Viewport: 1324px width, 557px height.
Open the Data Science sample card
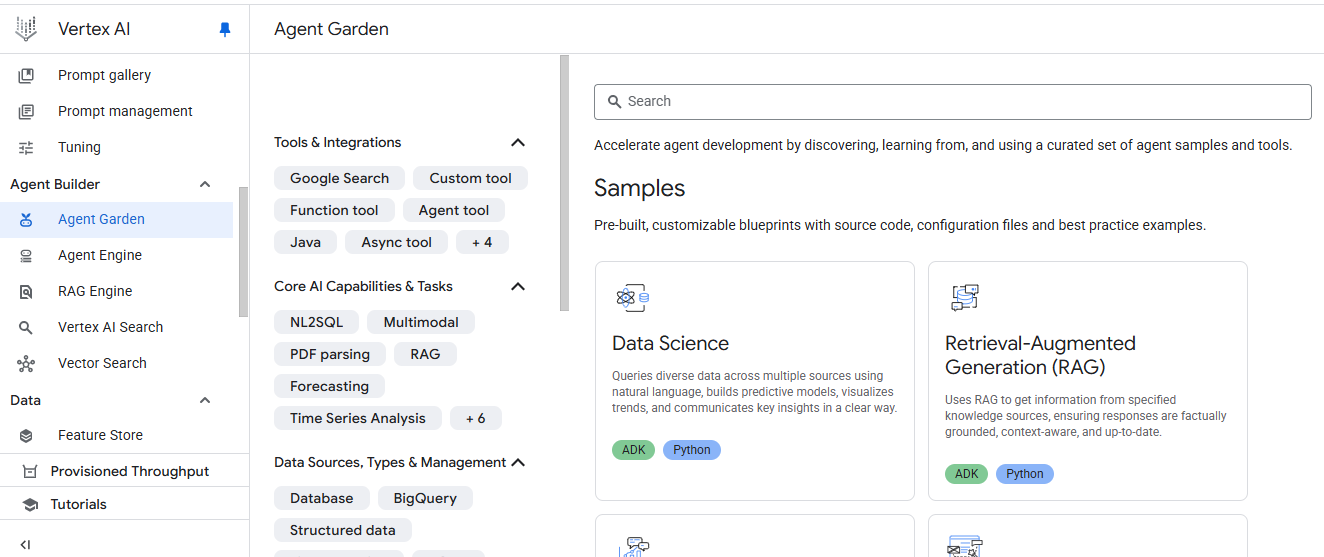(755, 381)
